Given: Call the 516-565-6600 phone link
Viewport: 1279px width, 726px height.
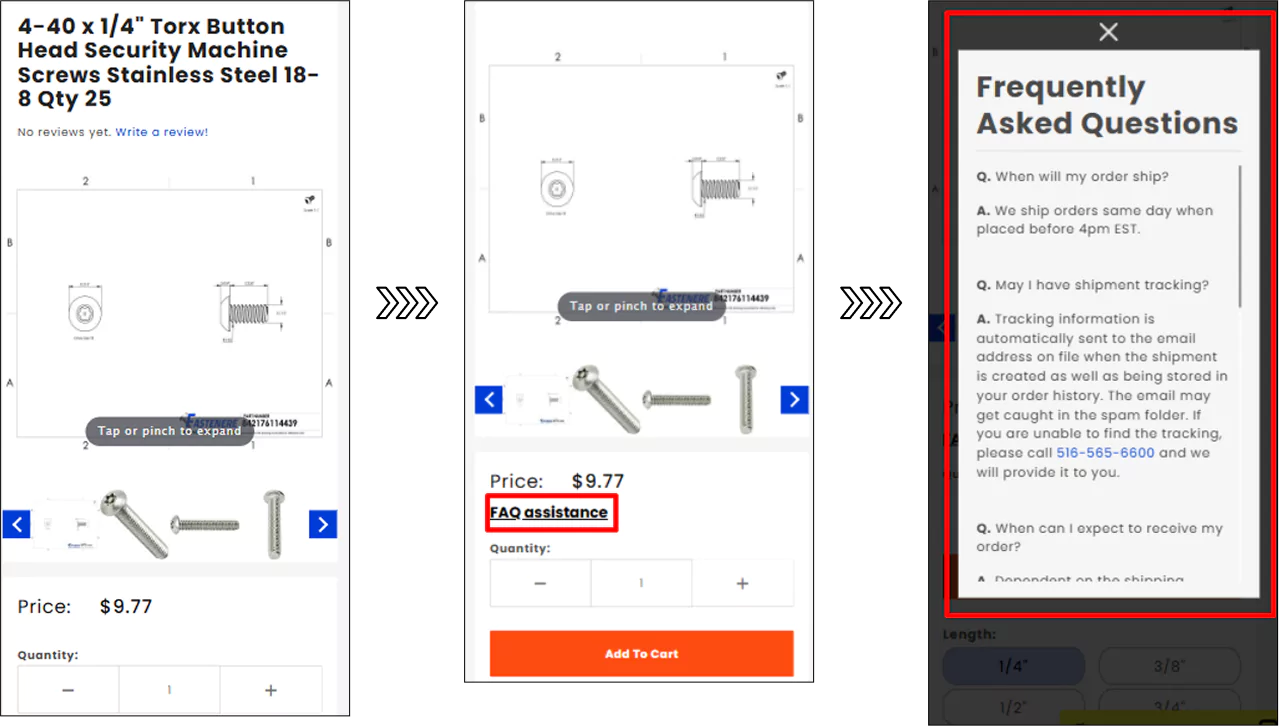Looking at the screenshot, I should tap(1105, 453).
